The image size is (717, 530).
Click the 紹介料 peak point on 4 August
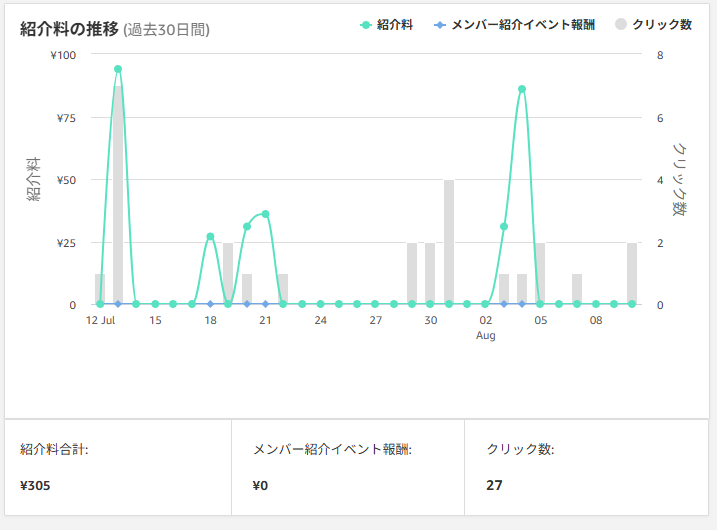pos(522,89)
